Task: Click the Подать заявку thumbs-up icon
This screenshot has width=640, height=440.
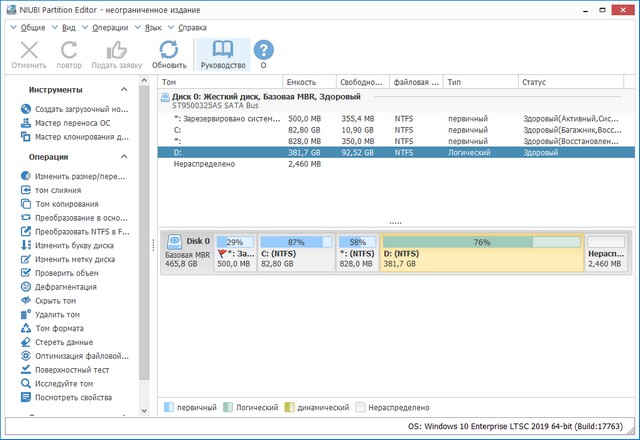Action: click(116, 49)
